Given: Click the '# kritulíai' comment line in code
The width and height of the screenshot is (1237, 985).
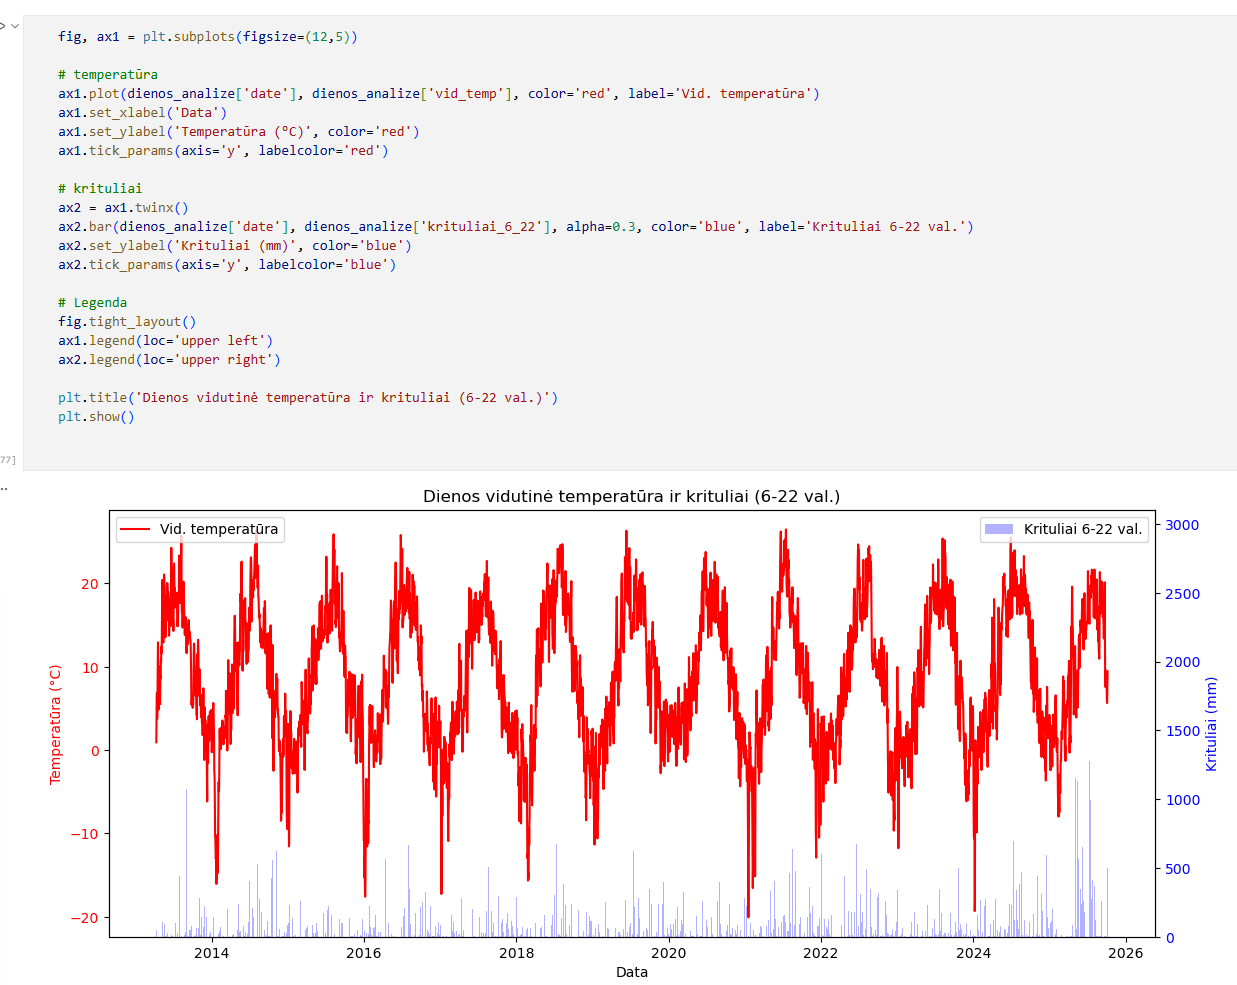Looking at the screenshot, I should [100, 189].
